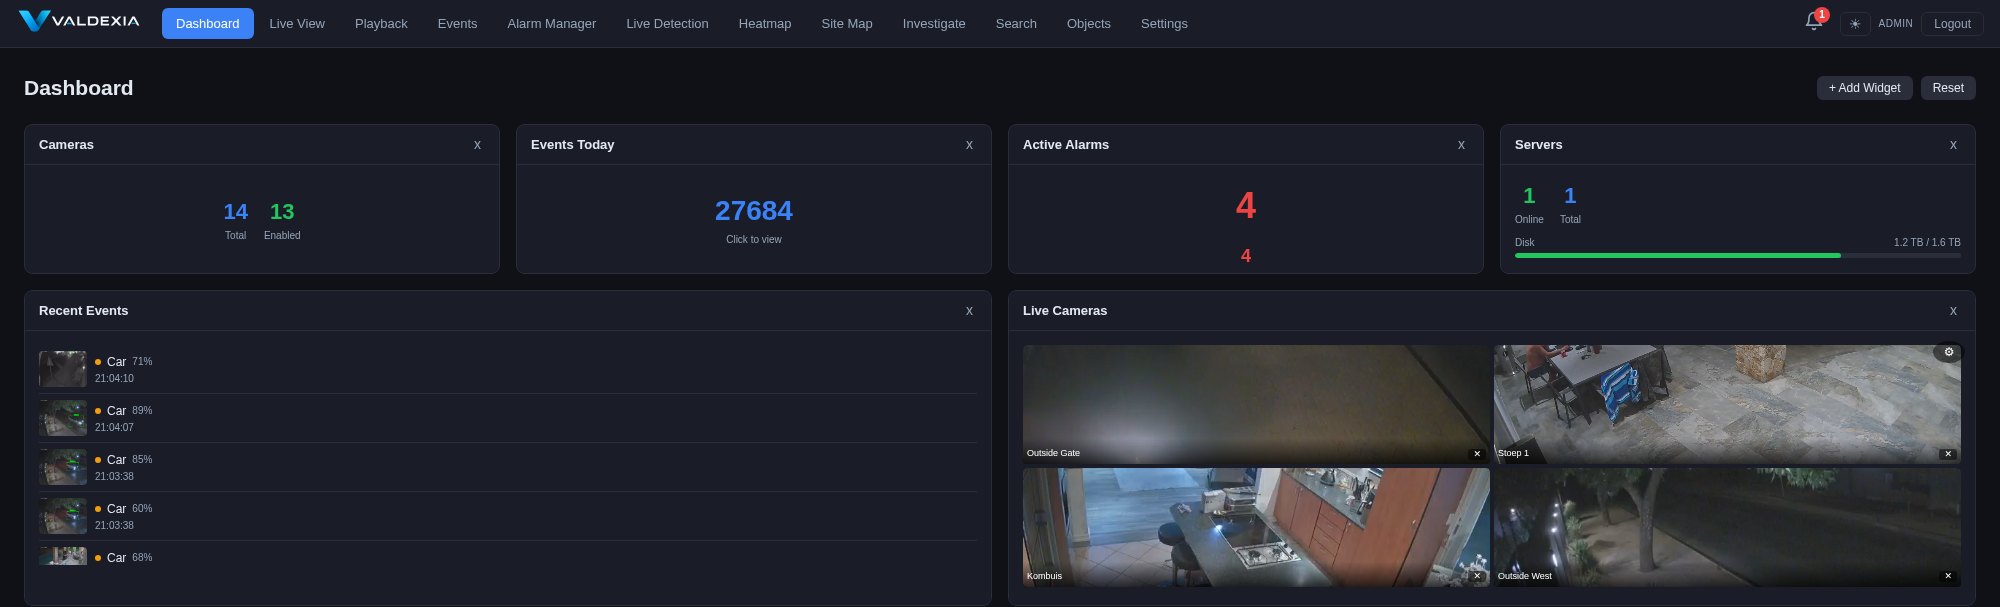Image resolution: width=2000 pixels, height=607 pixels.
Task: Remove Kombuis camera tile
Action: click(x=1477, y=576)
